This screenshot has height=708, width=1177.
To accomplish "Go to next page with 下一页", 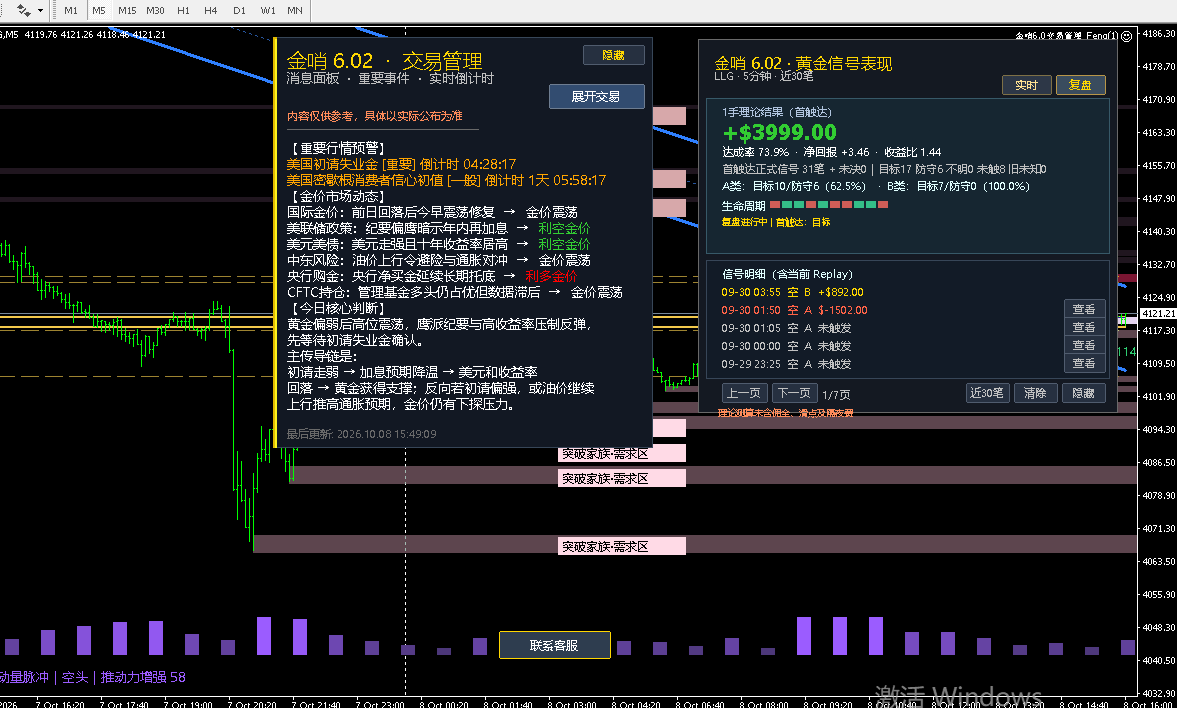I will [x=795, y=393].
